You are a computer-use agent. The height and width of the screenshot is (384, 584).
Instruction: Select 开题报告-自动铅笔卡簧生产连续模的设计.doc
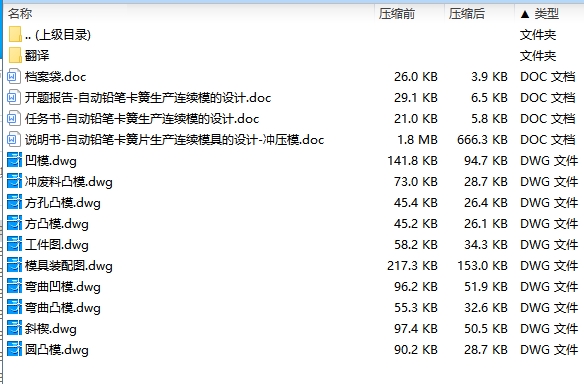coord(148,98)
